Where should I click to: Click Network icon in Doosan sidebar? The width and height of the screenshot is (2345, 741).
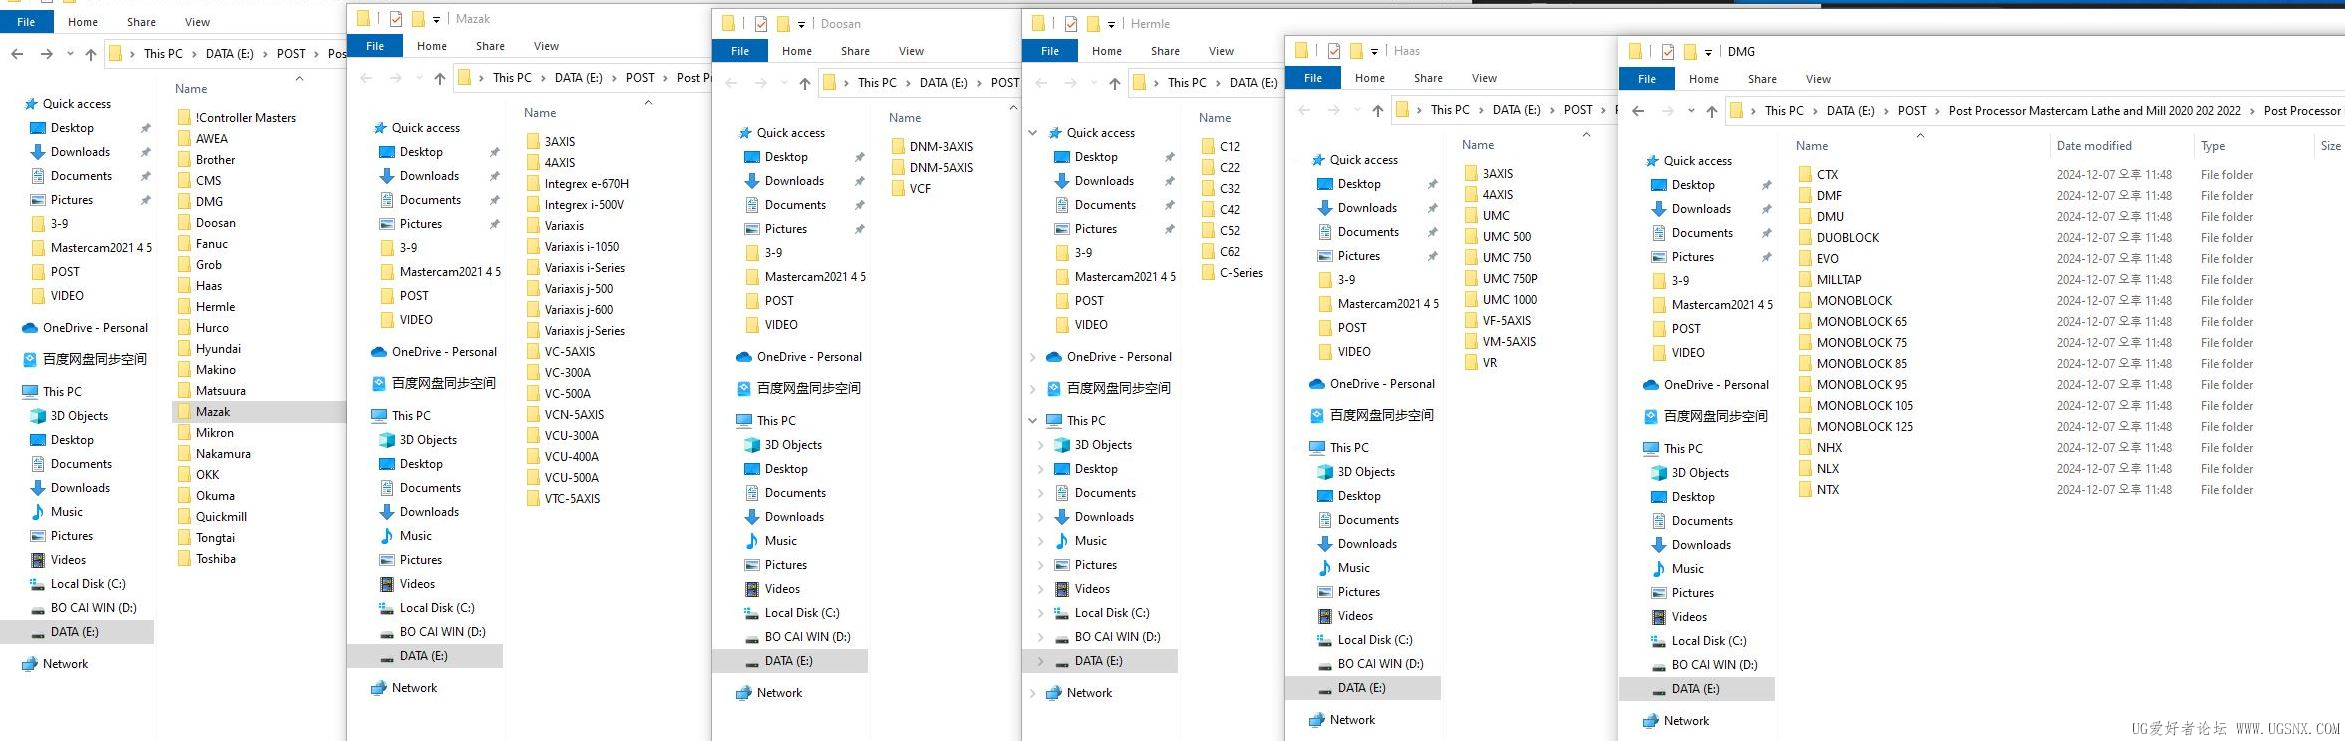pyautogui.click(x=744, y=693)
